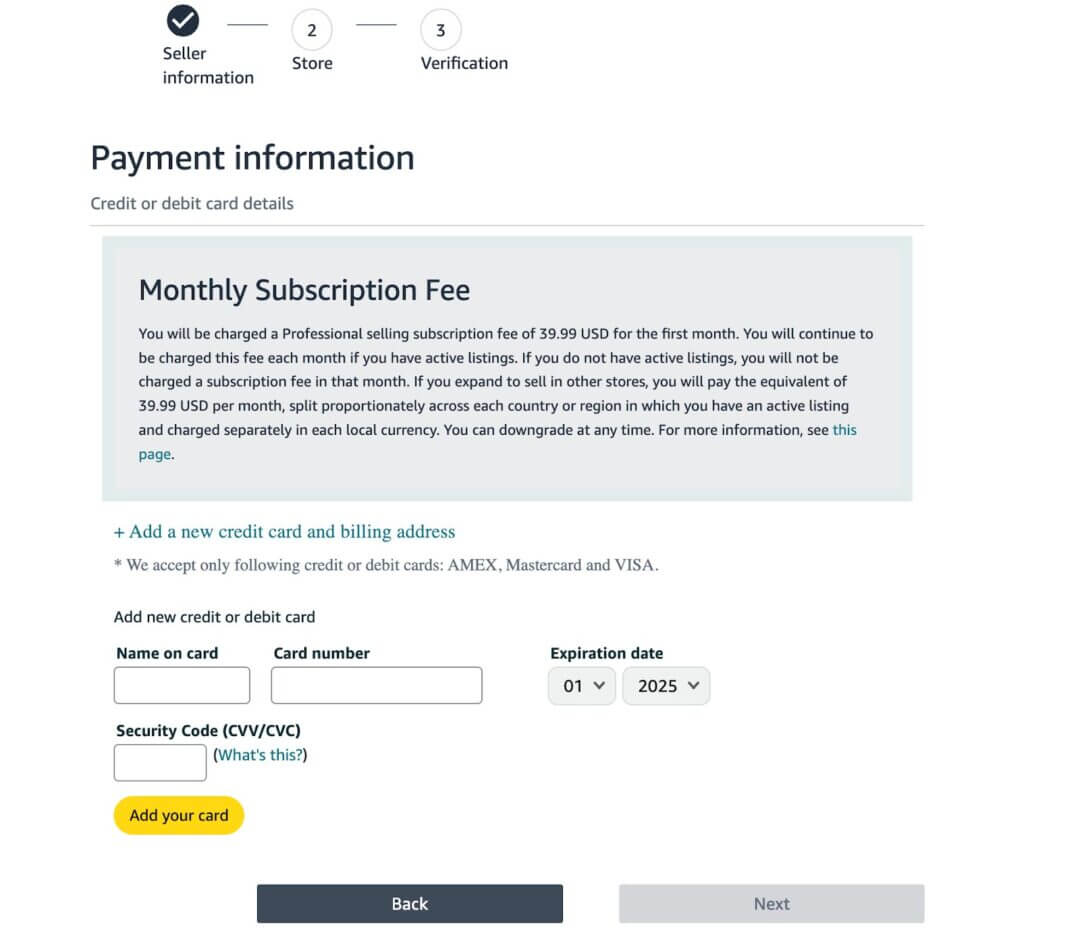Expand the add new credit card and billing address section
The width and height of the screenshot is (1080, 940).
pyautogui.click(x=284, y=531)
